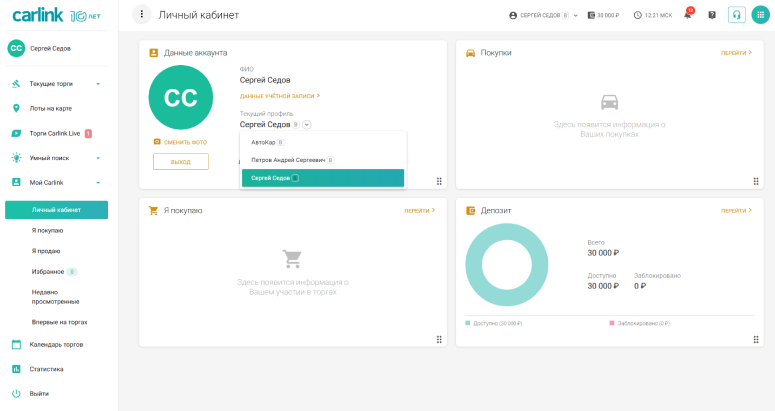This screenshot has height=411, width=775.
Task: Grab the drag handle of Покупки card
Action: (x=756, y=181)
